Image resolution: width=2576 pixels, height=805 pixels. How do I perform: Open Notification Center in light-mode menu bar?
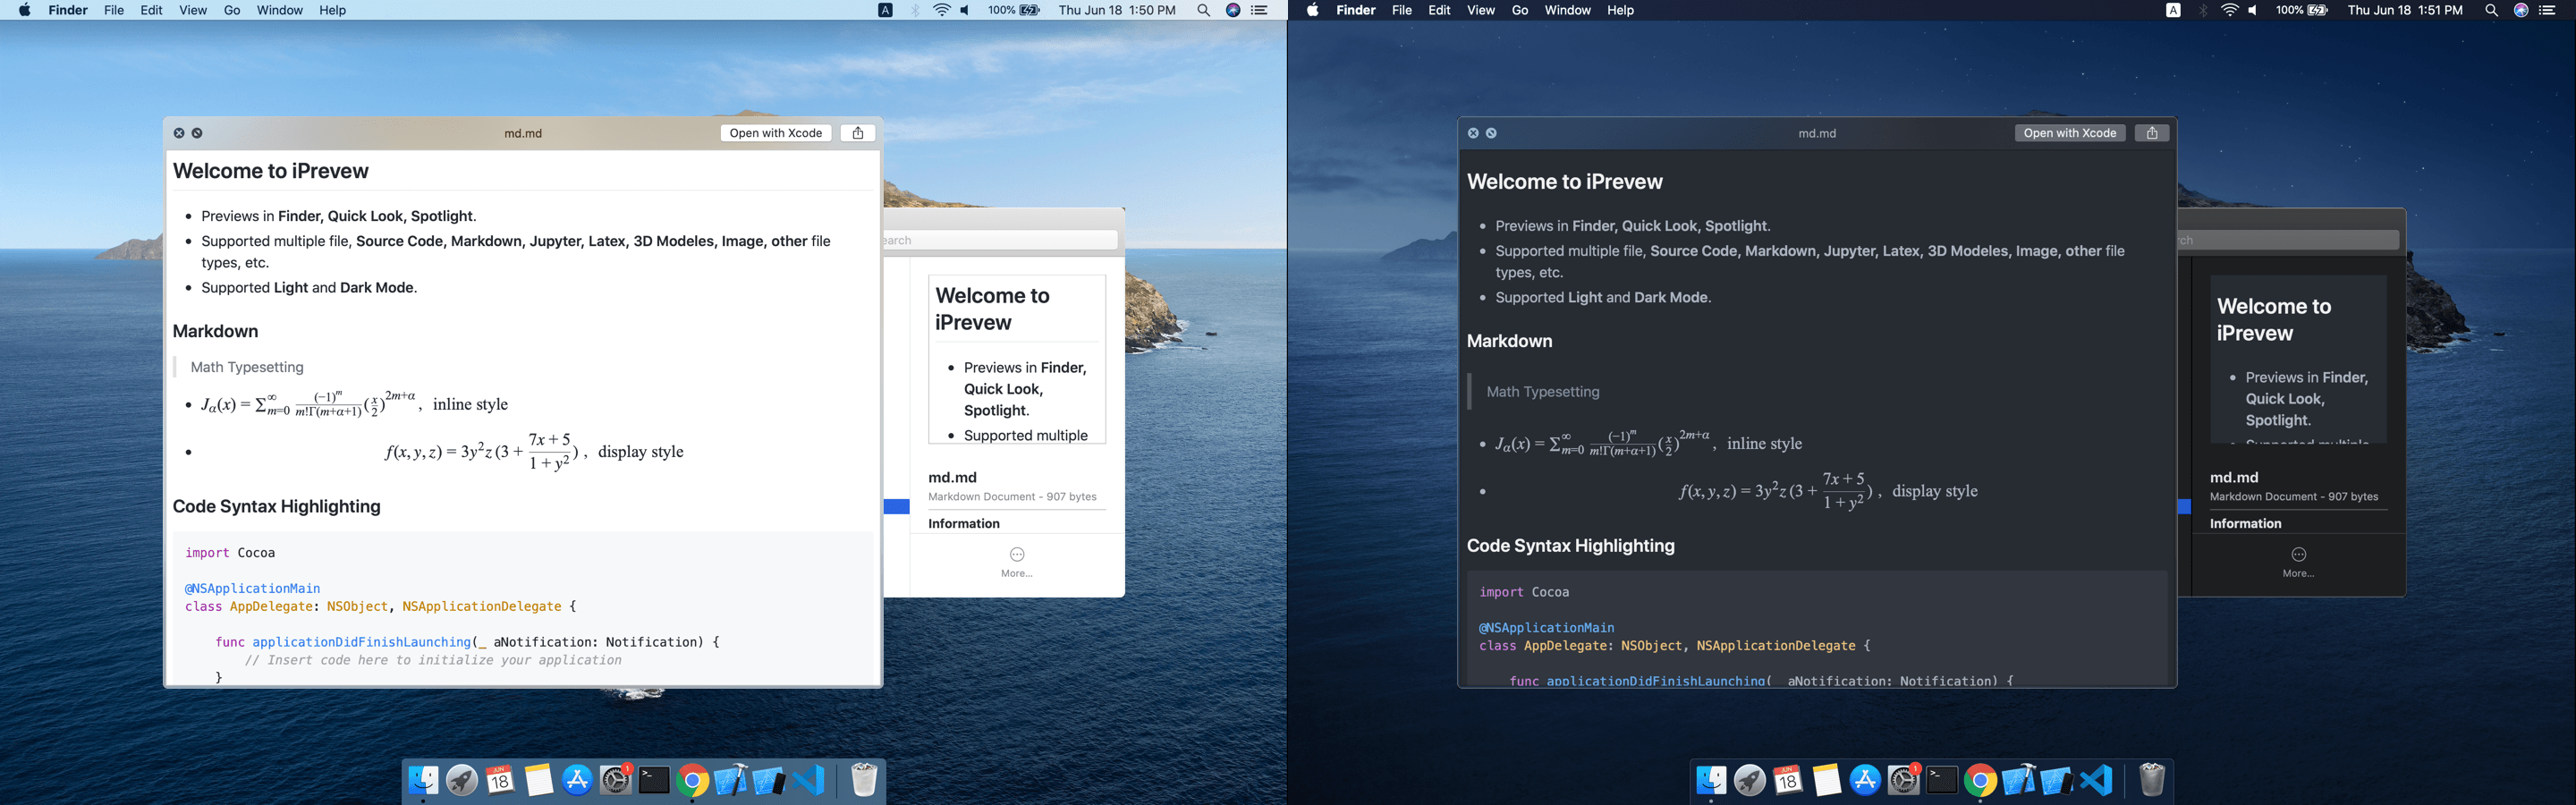1260,10
